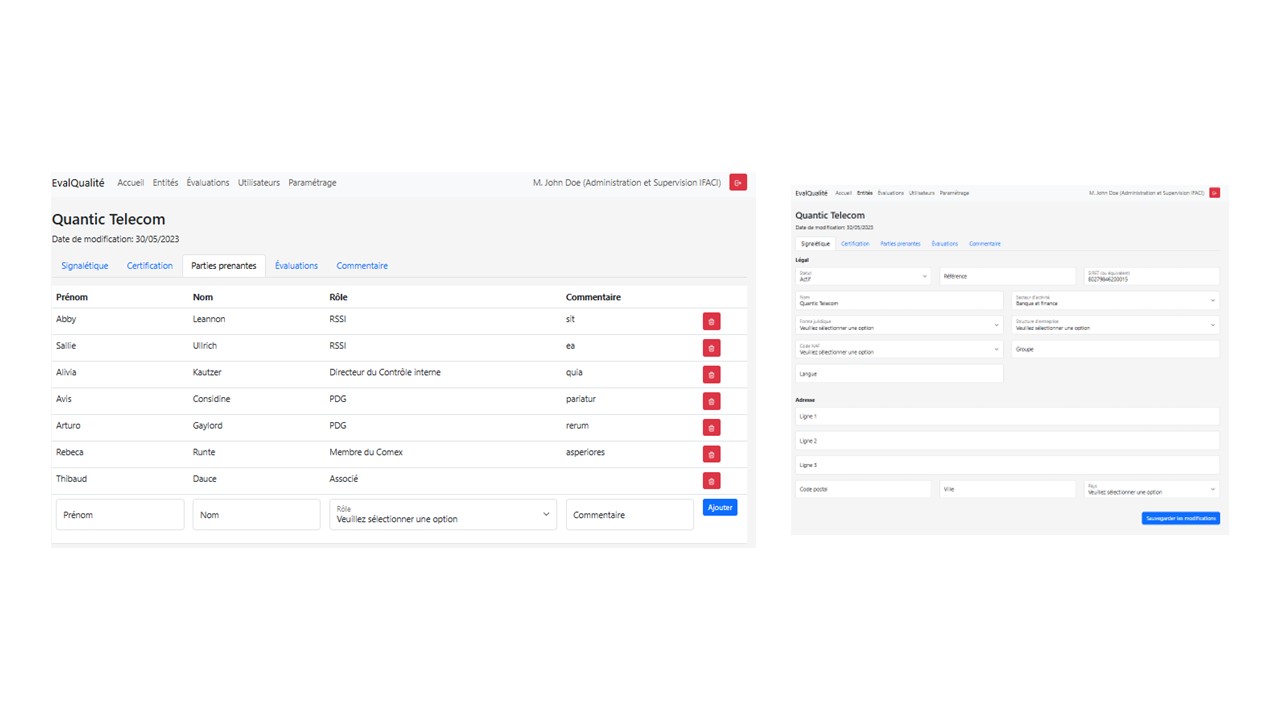Click the role cell 'Directeur du Contrôle interne'
This screenshot has height=720, width=1280.
385,372
